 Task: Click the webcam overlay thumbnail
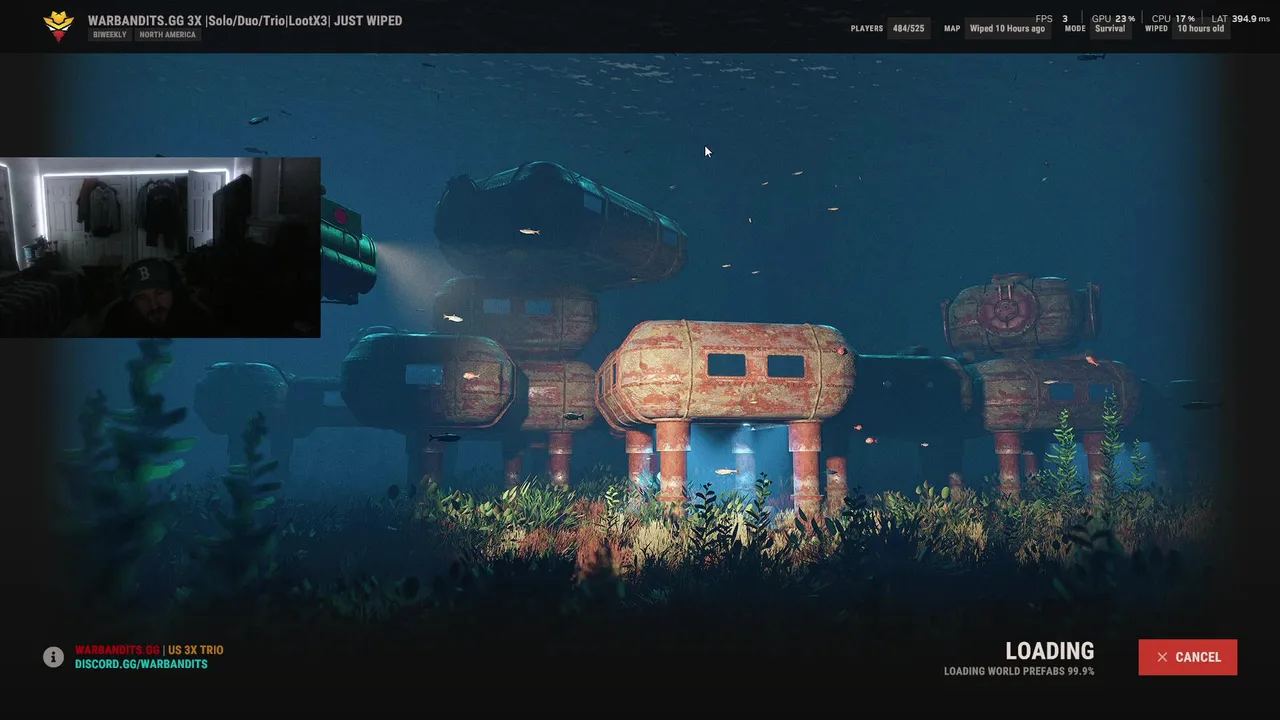tap(160, 247)
